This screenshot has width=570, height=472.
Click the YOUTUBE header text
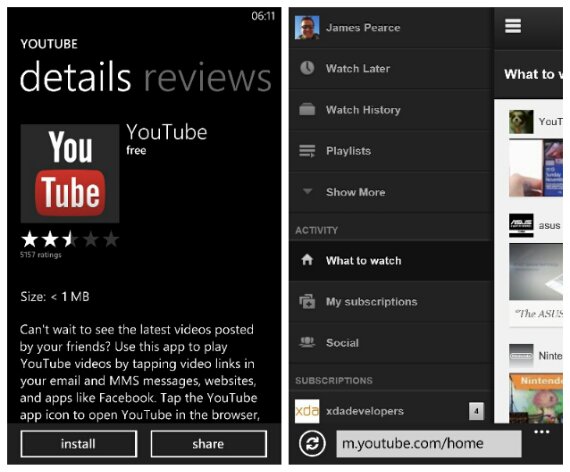(49, 44)
